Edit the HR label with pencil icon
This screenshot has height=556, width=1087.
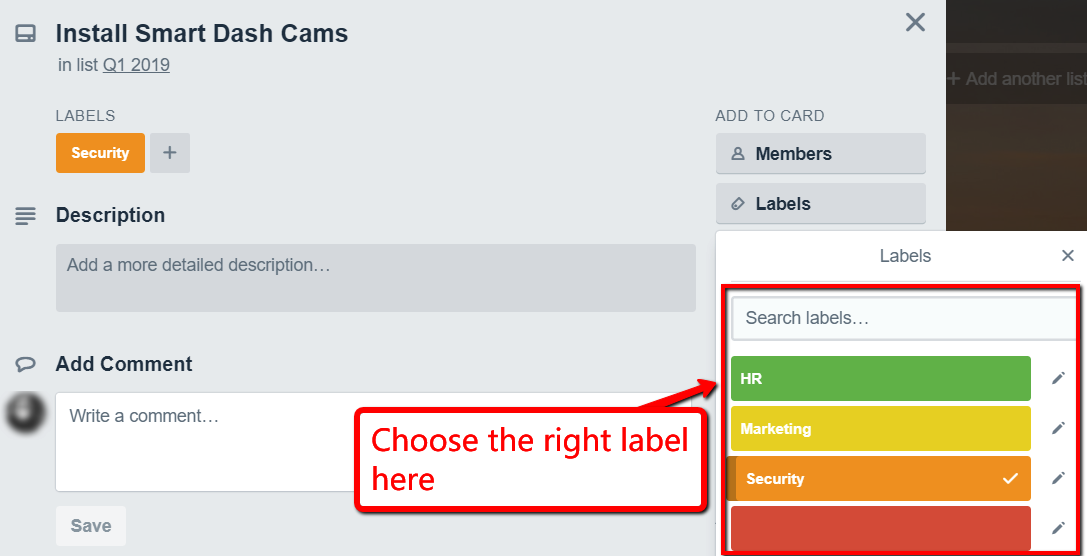[x=1058, y=378]
